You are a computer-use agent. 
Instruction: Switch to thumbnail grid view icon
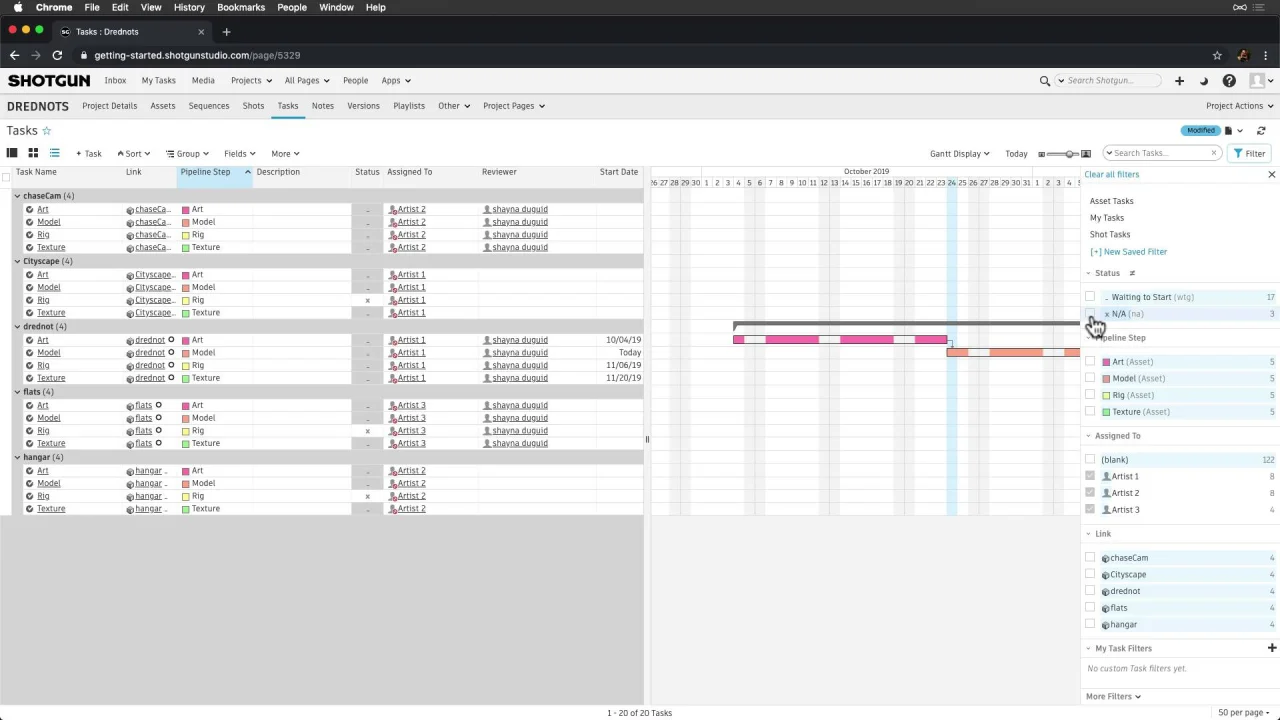[x=33, y=153]
